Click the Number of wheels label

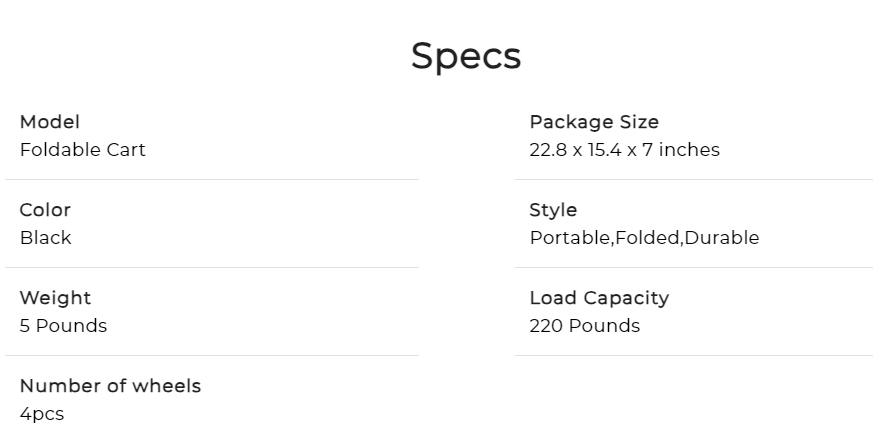click(x=110, y=386)
